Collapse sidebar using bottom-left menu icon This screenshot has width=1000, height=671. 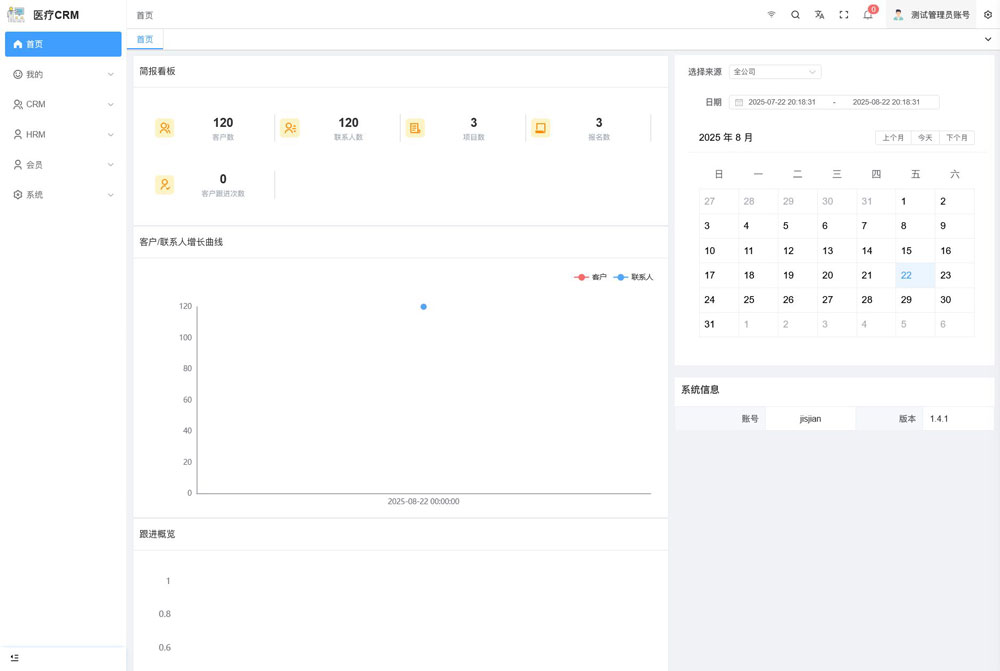[x=15, y=658]
